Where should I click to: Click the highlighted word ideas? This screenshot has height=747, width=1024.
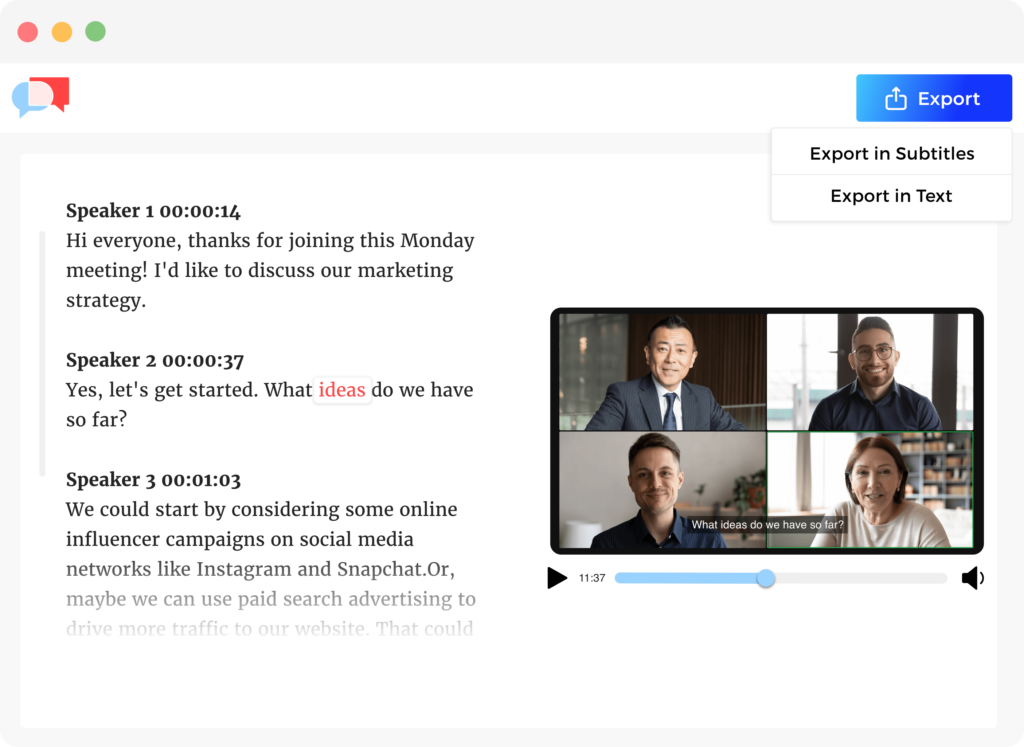tap(343, 390)
